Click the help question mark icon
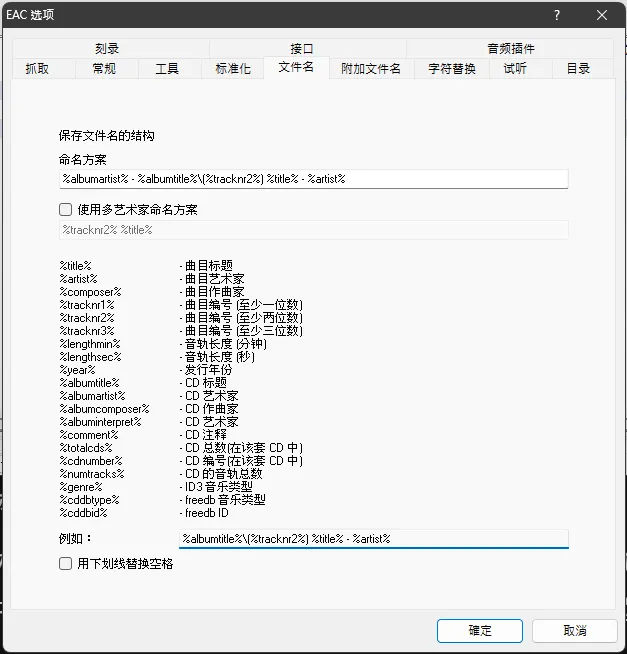627x654 pixels. click(556, 15)
